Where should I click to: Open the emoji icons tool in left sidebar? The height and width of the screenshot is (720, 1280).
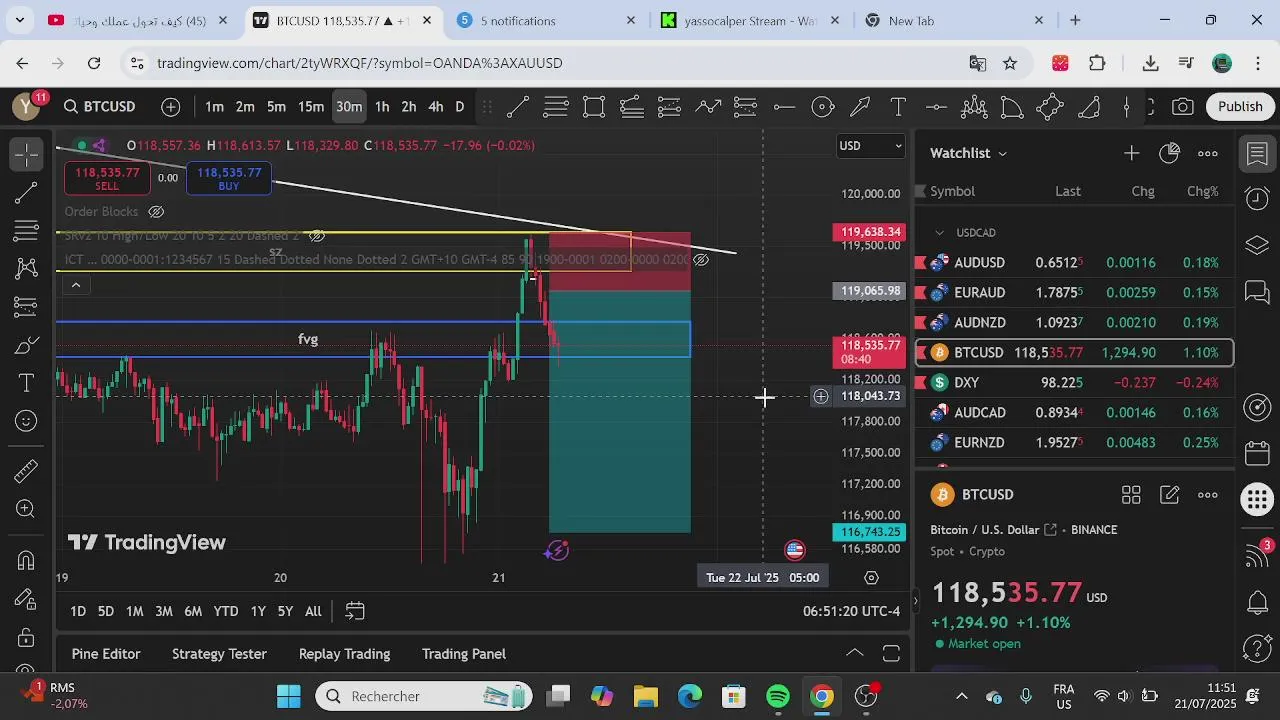[x=27, y=421]
